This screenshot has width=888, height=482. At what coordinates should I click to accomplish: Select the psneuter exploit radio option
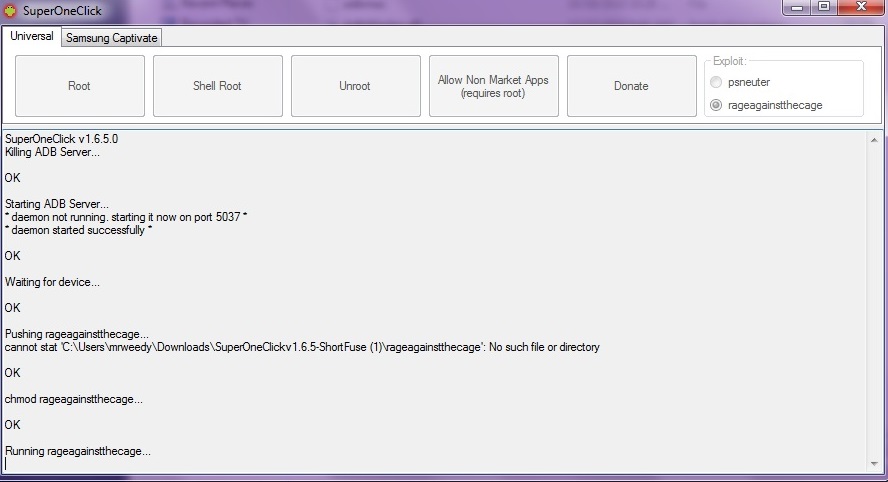click(x=715, y=83)
